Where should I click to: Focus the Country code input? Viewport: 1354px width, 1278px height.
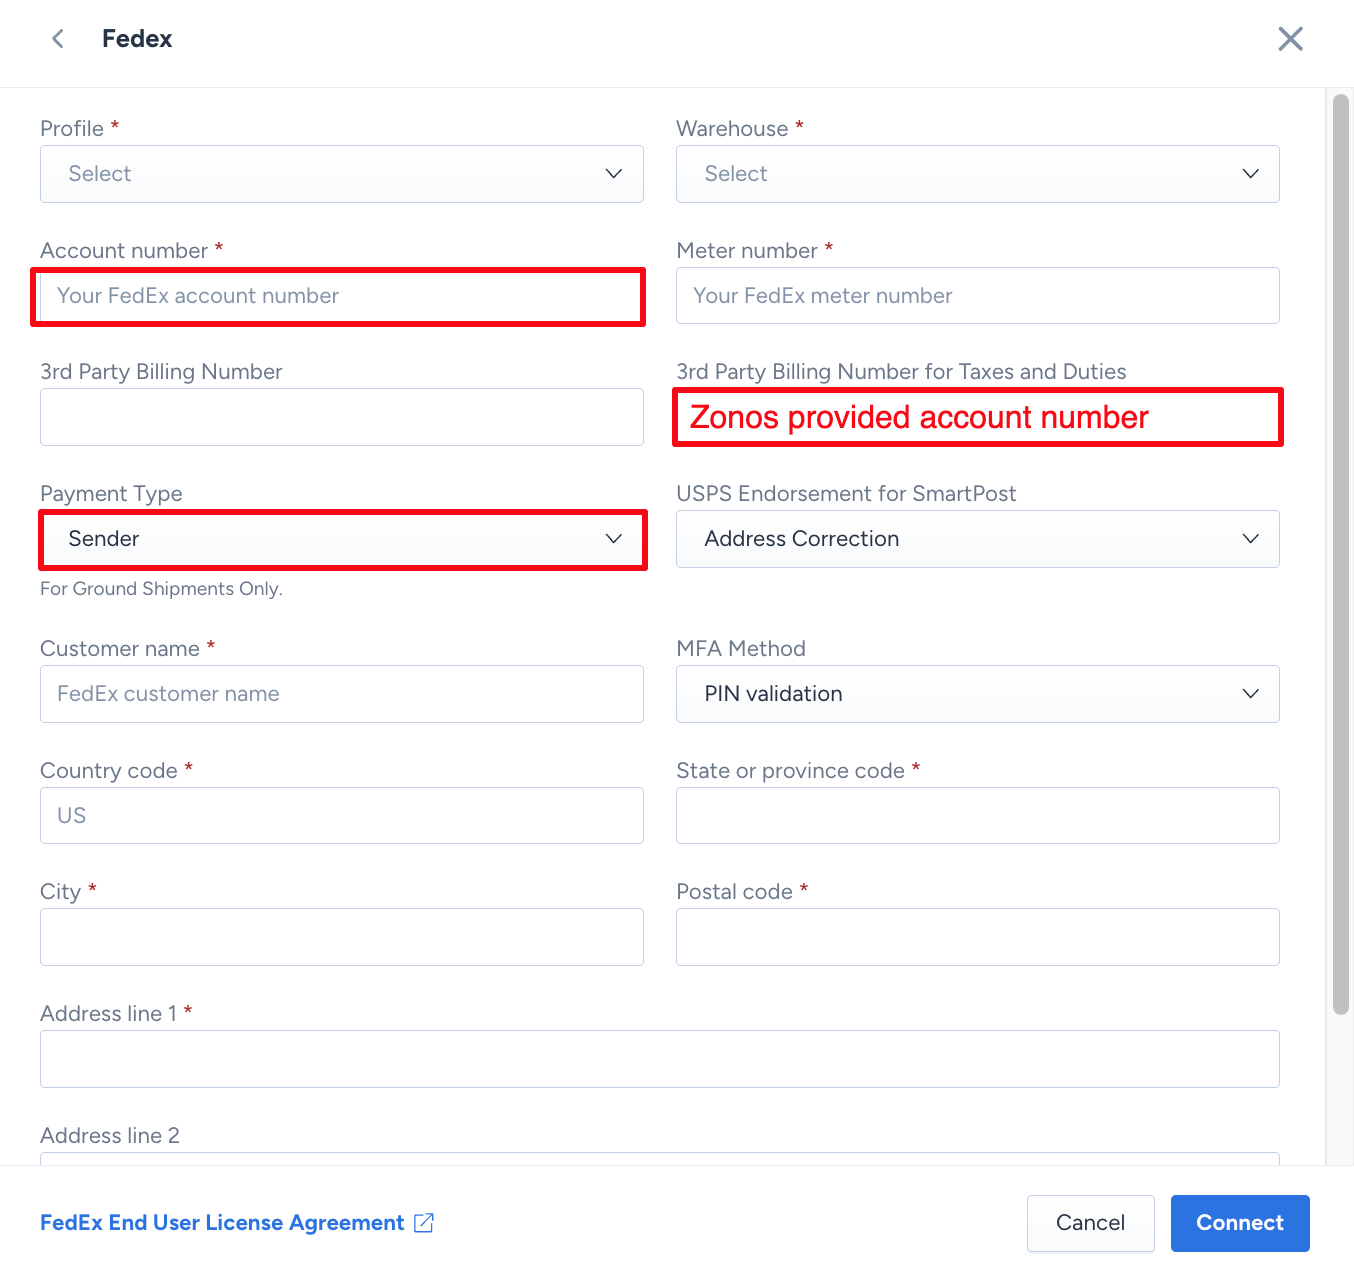pos(341,816)
